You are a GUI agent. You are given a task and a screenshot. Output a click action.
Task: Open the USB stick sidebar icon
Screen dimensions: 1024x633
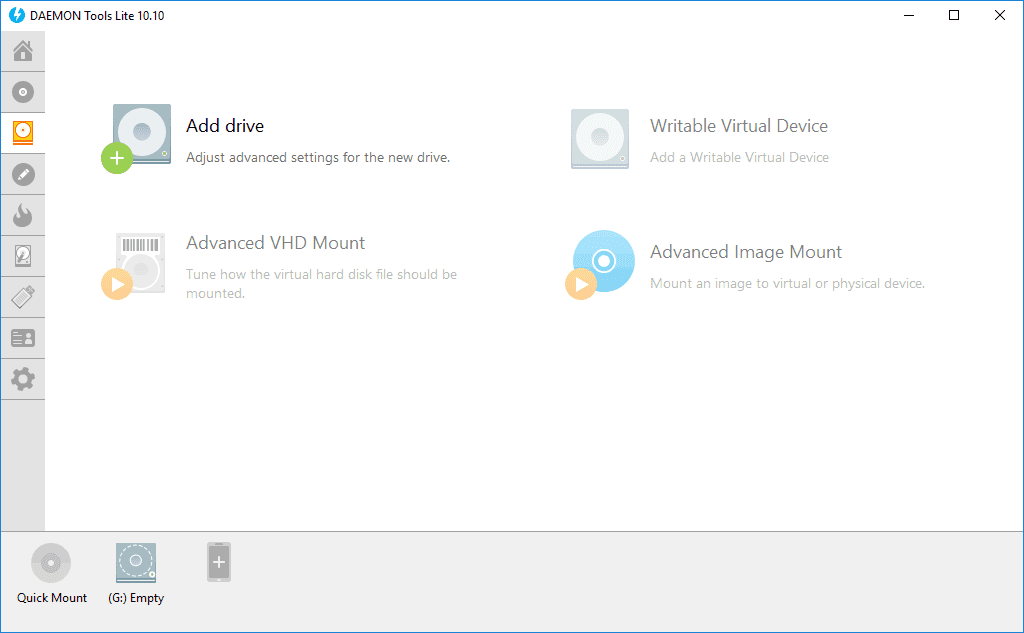pyautogui.click(x=23, y=297)
